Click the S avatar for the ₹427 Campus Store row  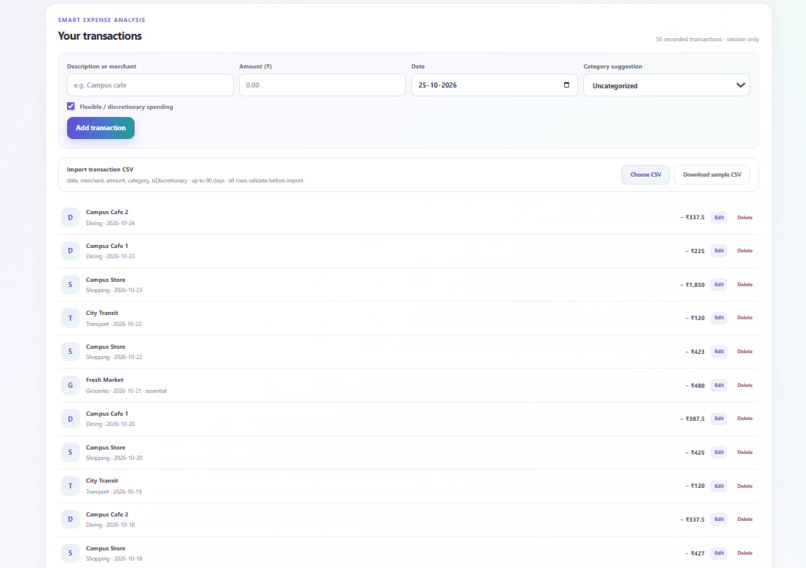tap(70, 553)
